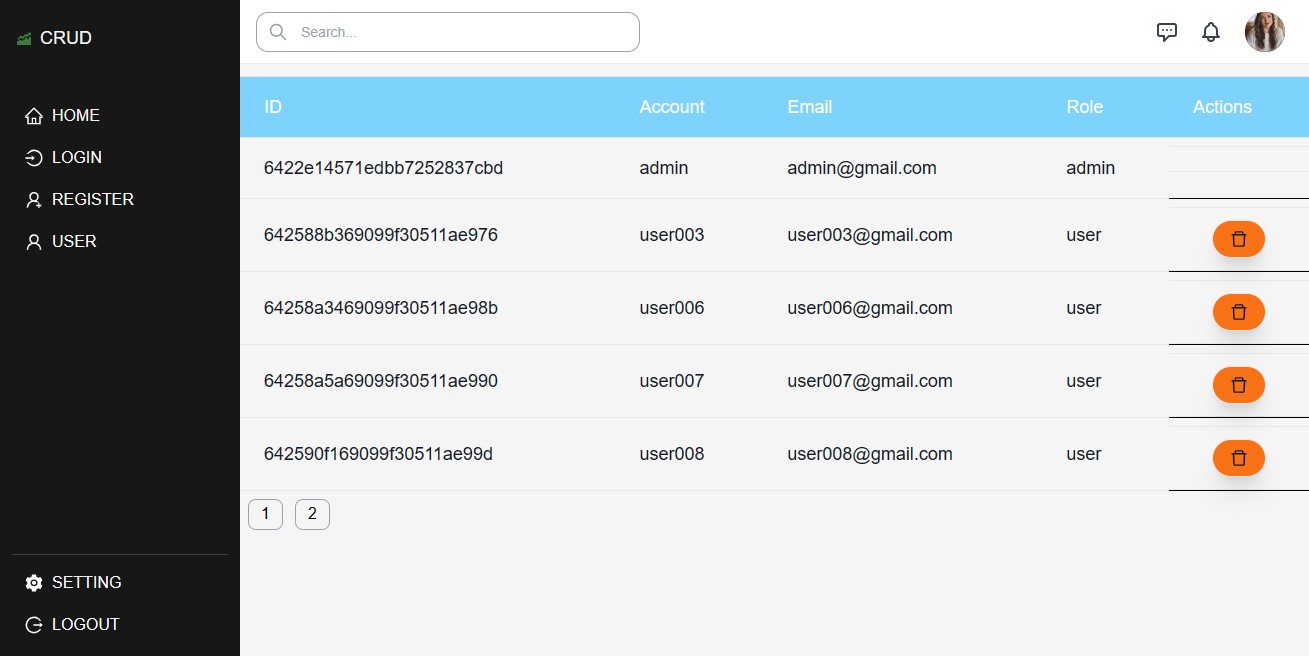Image resolution: width=1309 pixels, height=656 pixels.
Task: Click the Account column header
Action: 672,107
